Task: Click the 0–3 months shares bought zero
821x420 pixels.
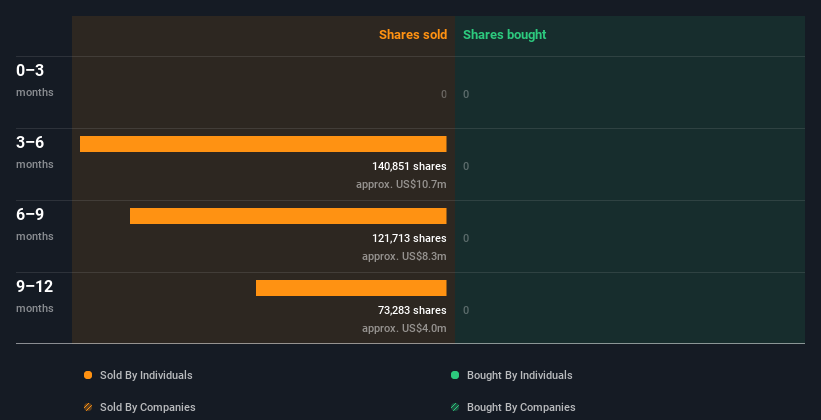Action: coord(466,94)
